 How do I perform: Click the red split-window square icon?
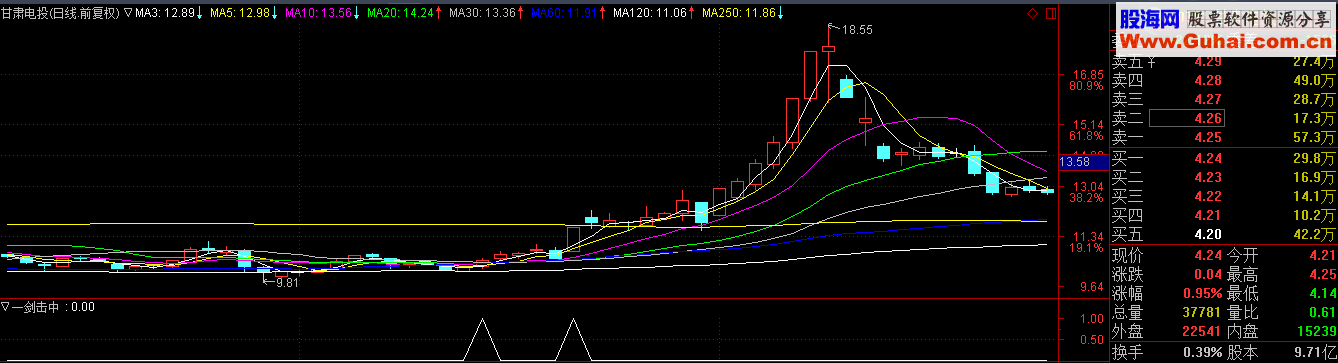coord(1050,13)
